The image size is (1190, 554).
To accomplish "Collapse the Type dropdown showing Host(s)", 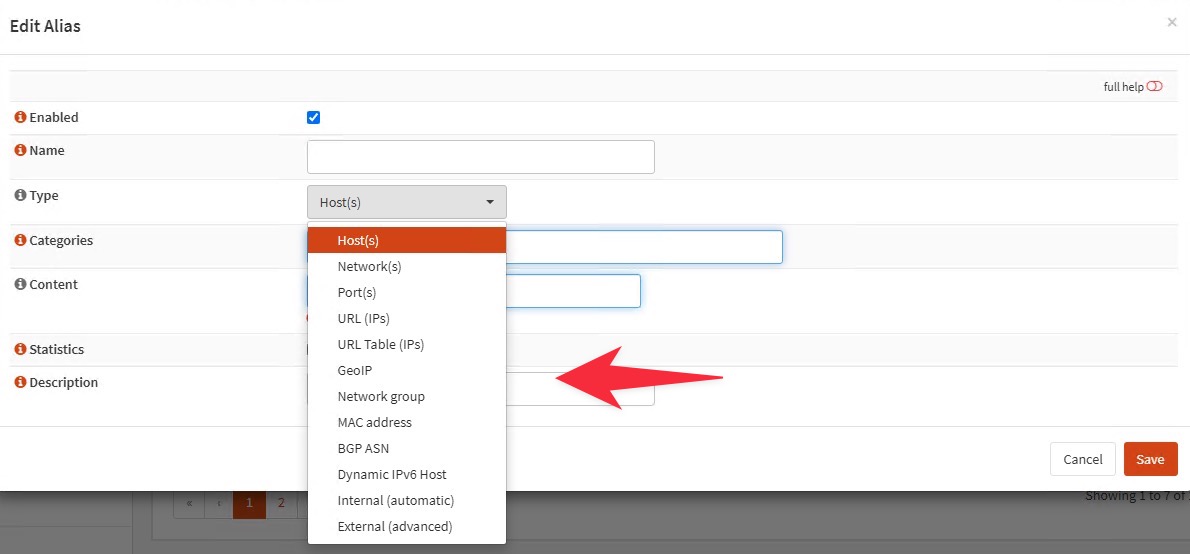I will pyautogui.click(x=407, y=202).
